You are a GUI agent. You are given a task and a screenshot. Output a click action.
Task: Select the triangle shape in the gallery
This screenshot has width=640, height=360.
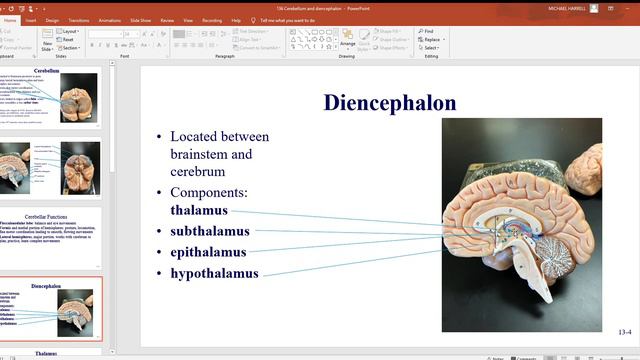[x=293, y=39]
